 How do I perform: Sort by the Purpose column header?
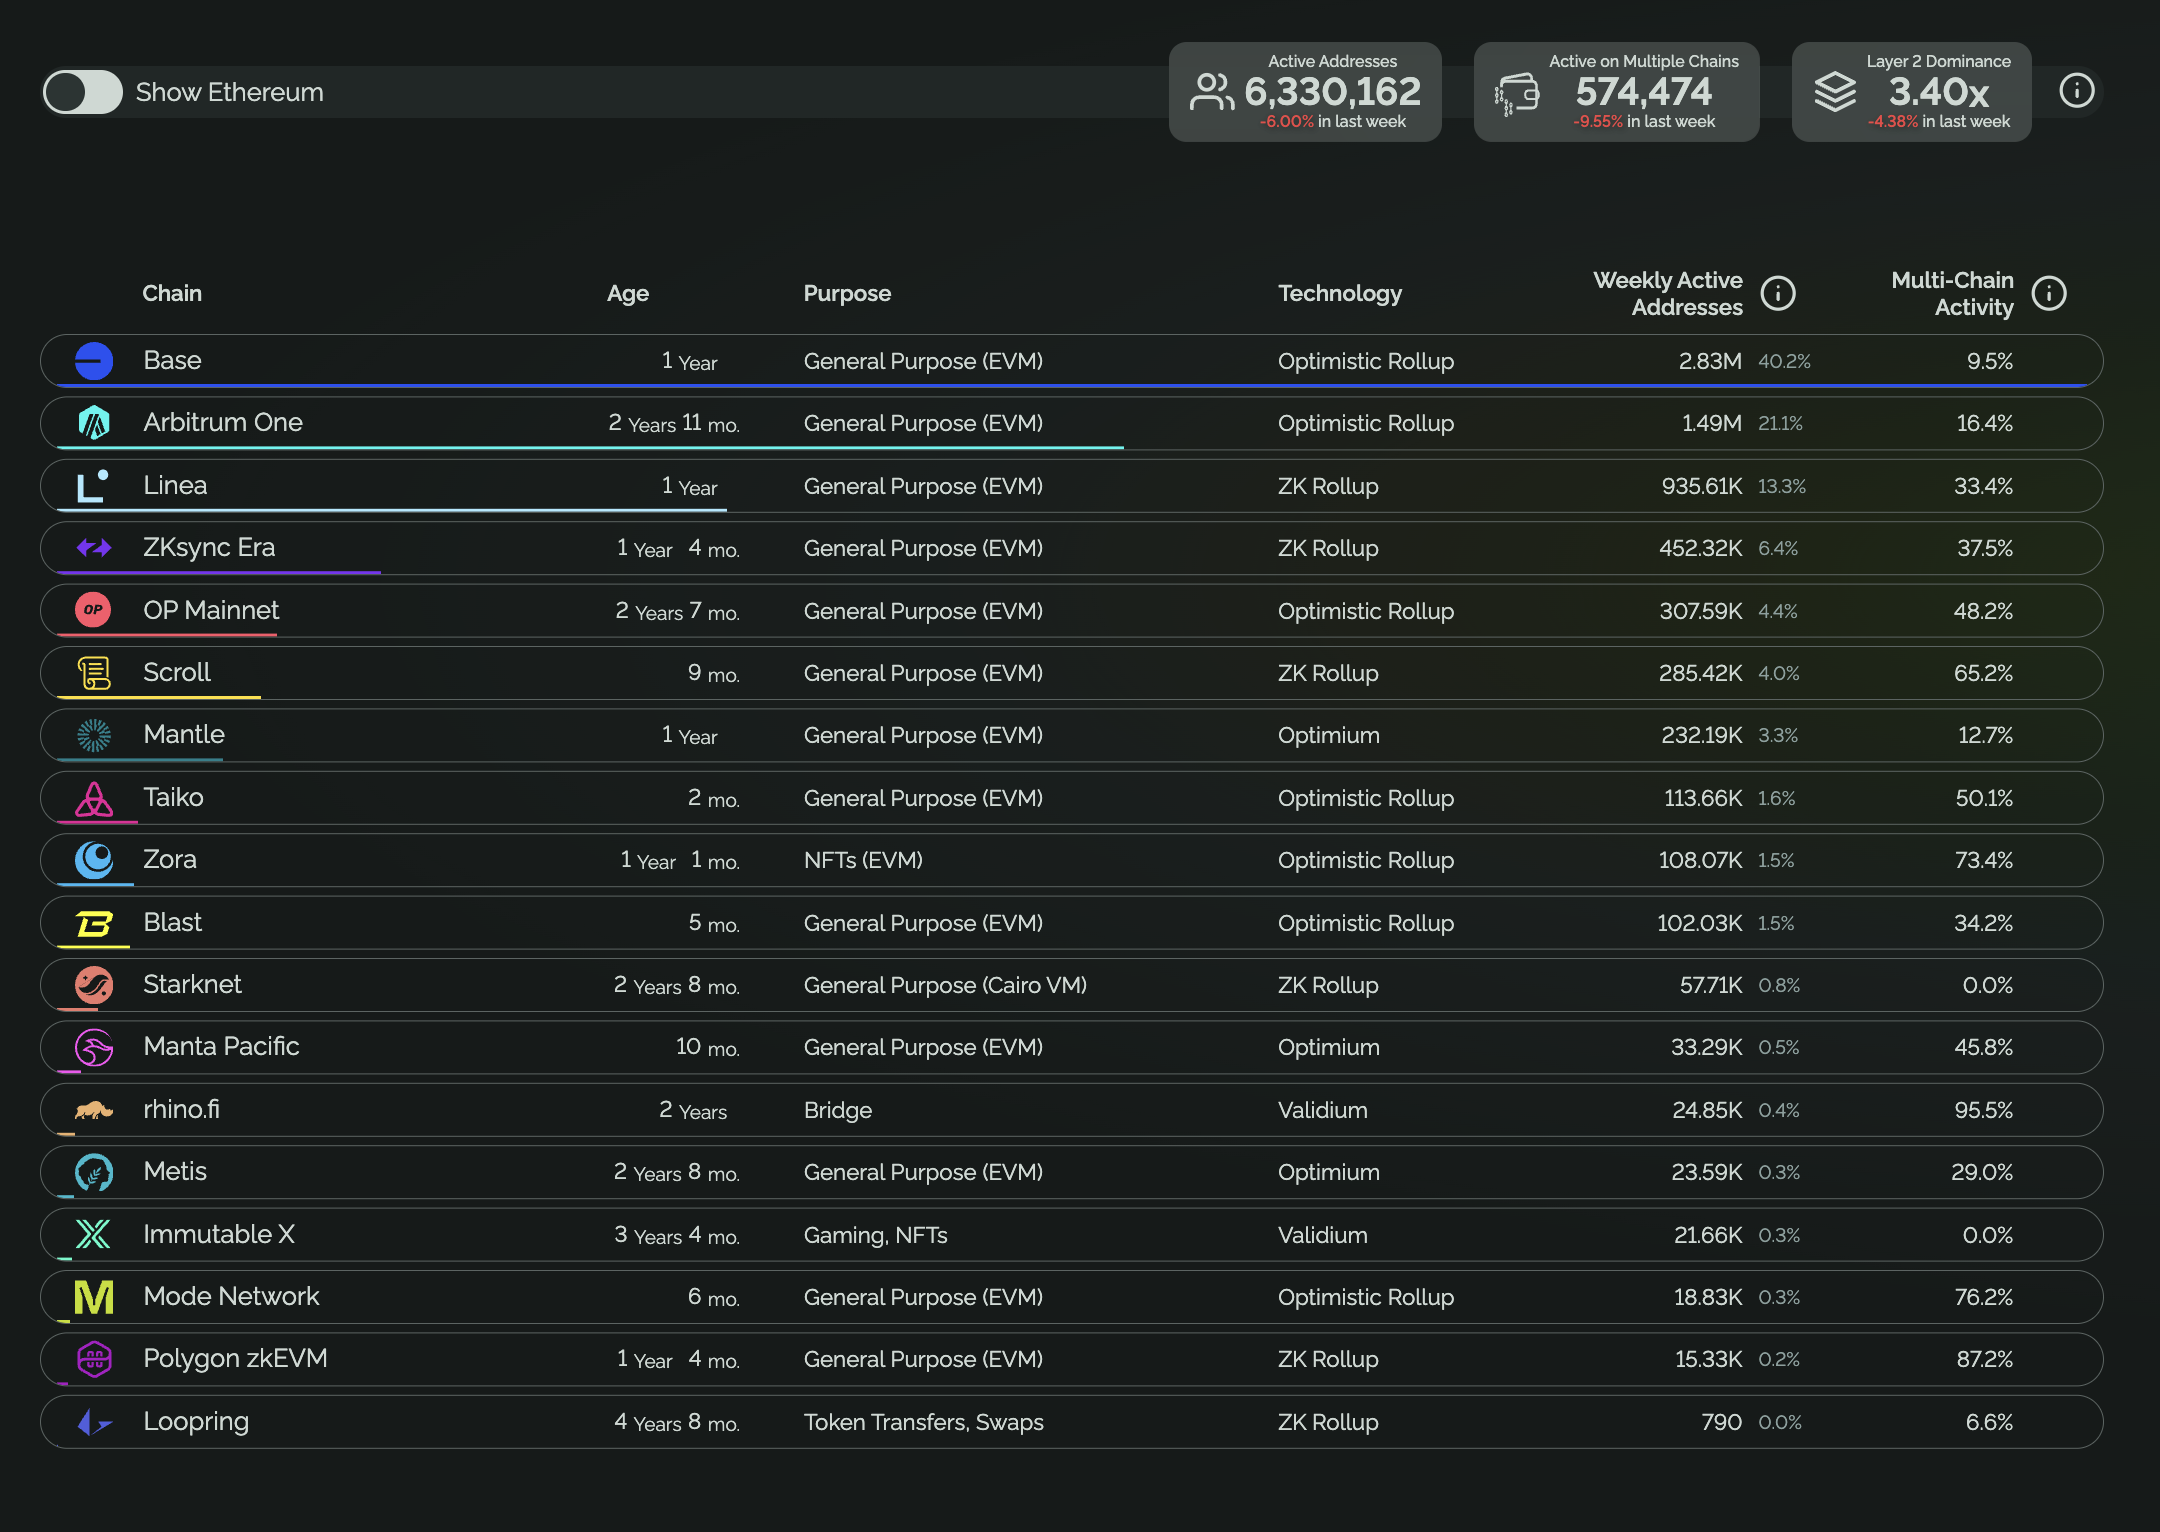847,293
